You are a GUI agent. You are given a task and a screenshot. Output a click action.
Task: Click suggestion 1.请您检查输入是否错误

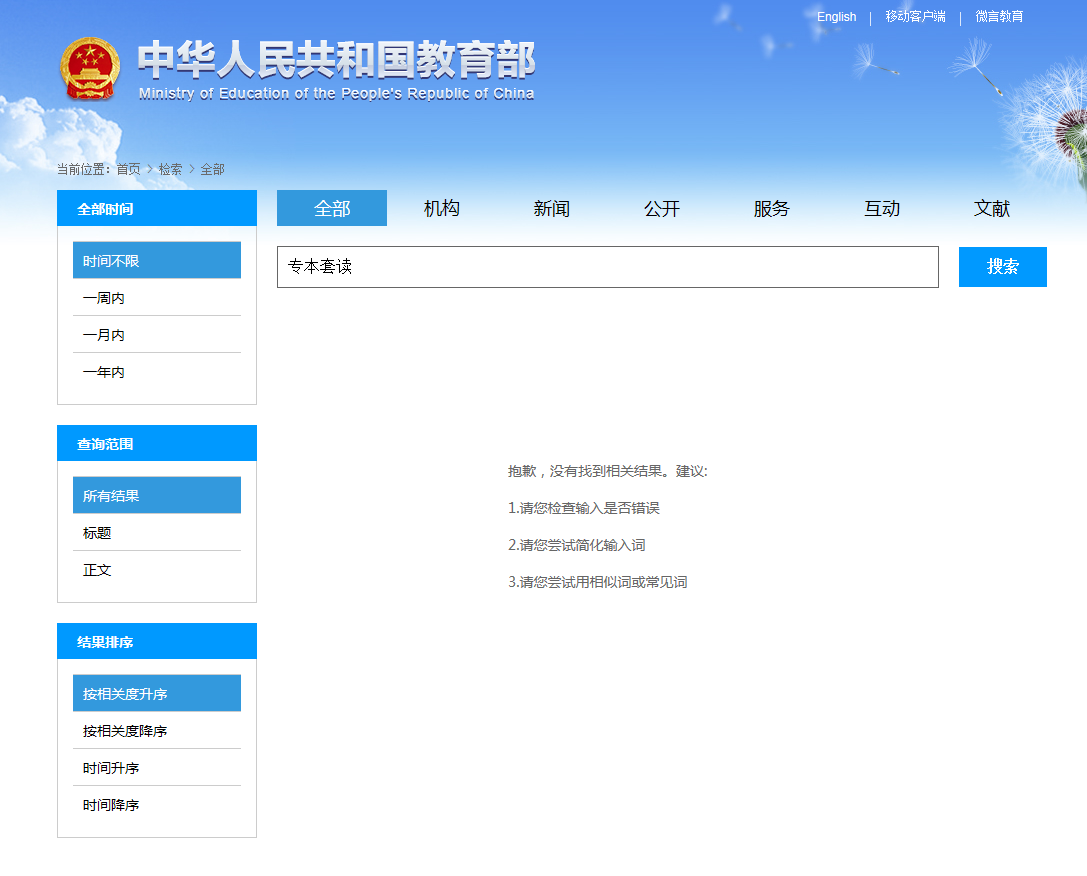coord(584,508)
